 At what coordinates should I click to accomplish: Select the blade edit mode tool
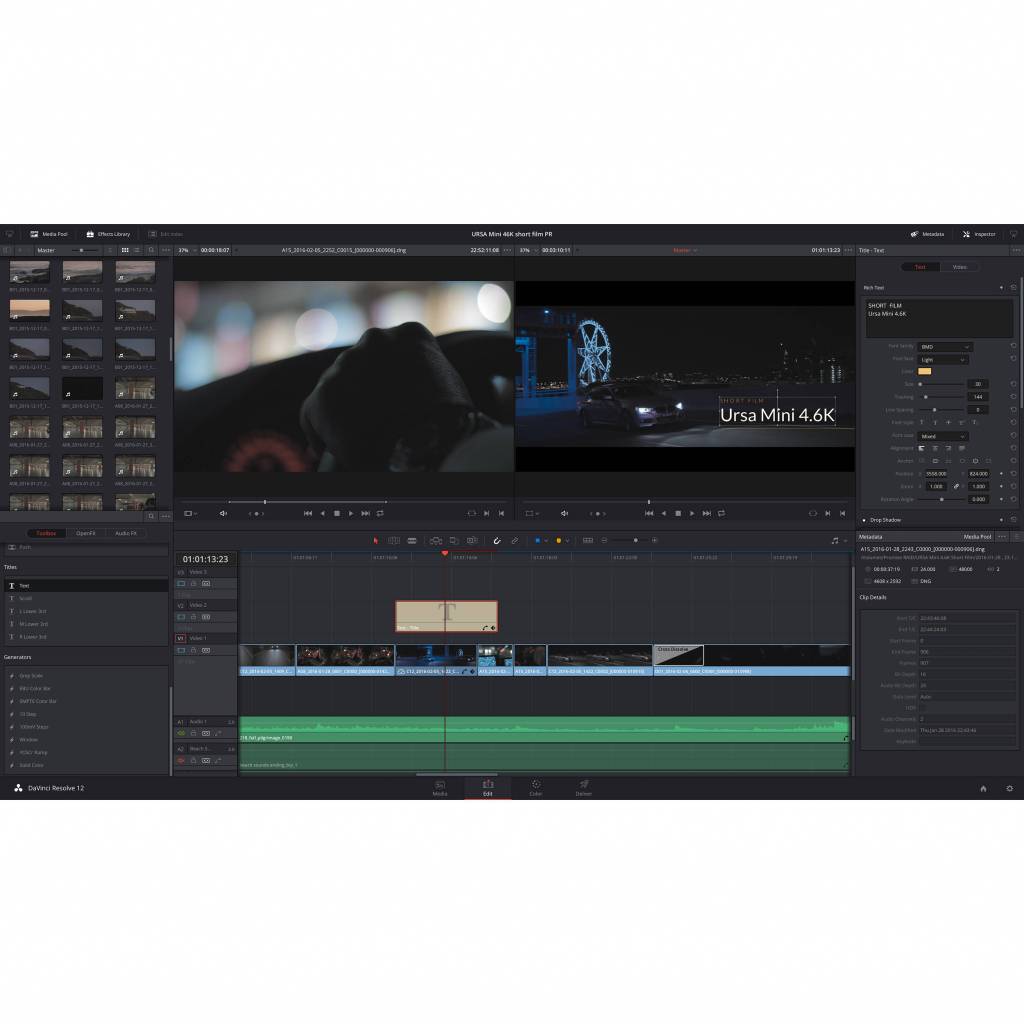pyautogui.click(x=412, y=541)
